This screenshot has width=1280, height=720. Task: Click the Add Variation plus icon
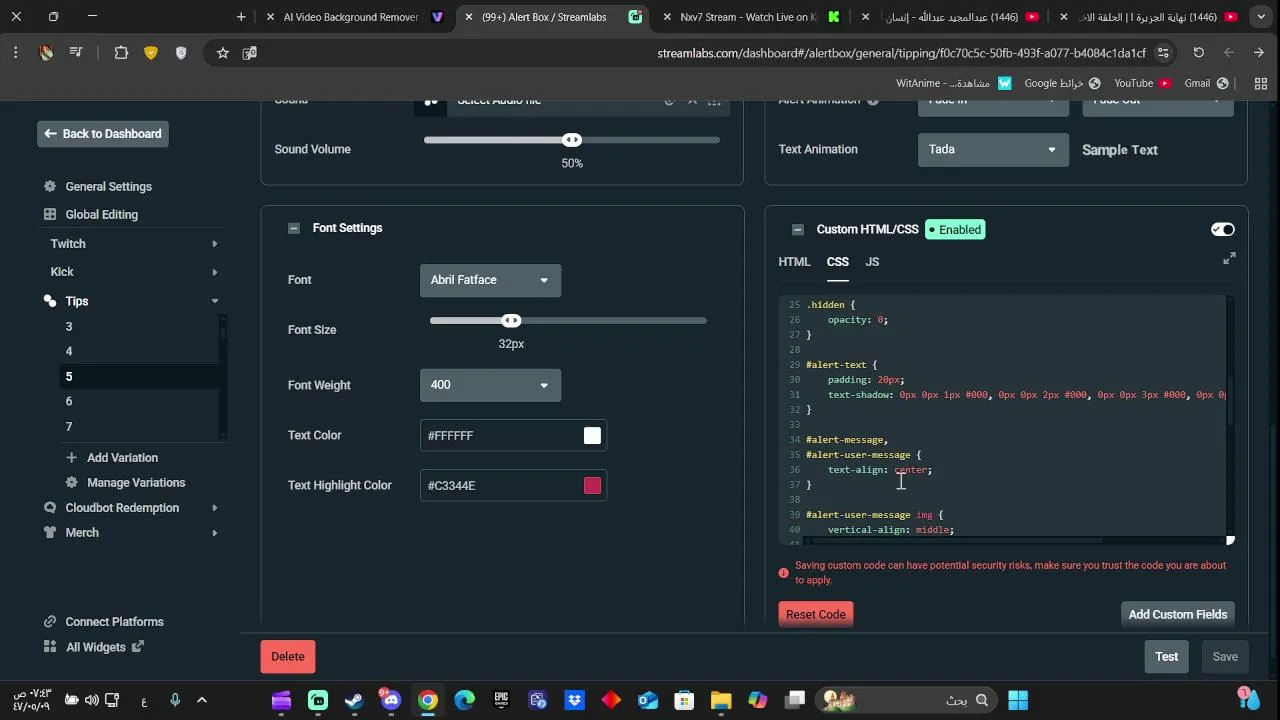(x=71, y=458)
